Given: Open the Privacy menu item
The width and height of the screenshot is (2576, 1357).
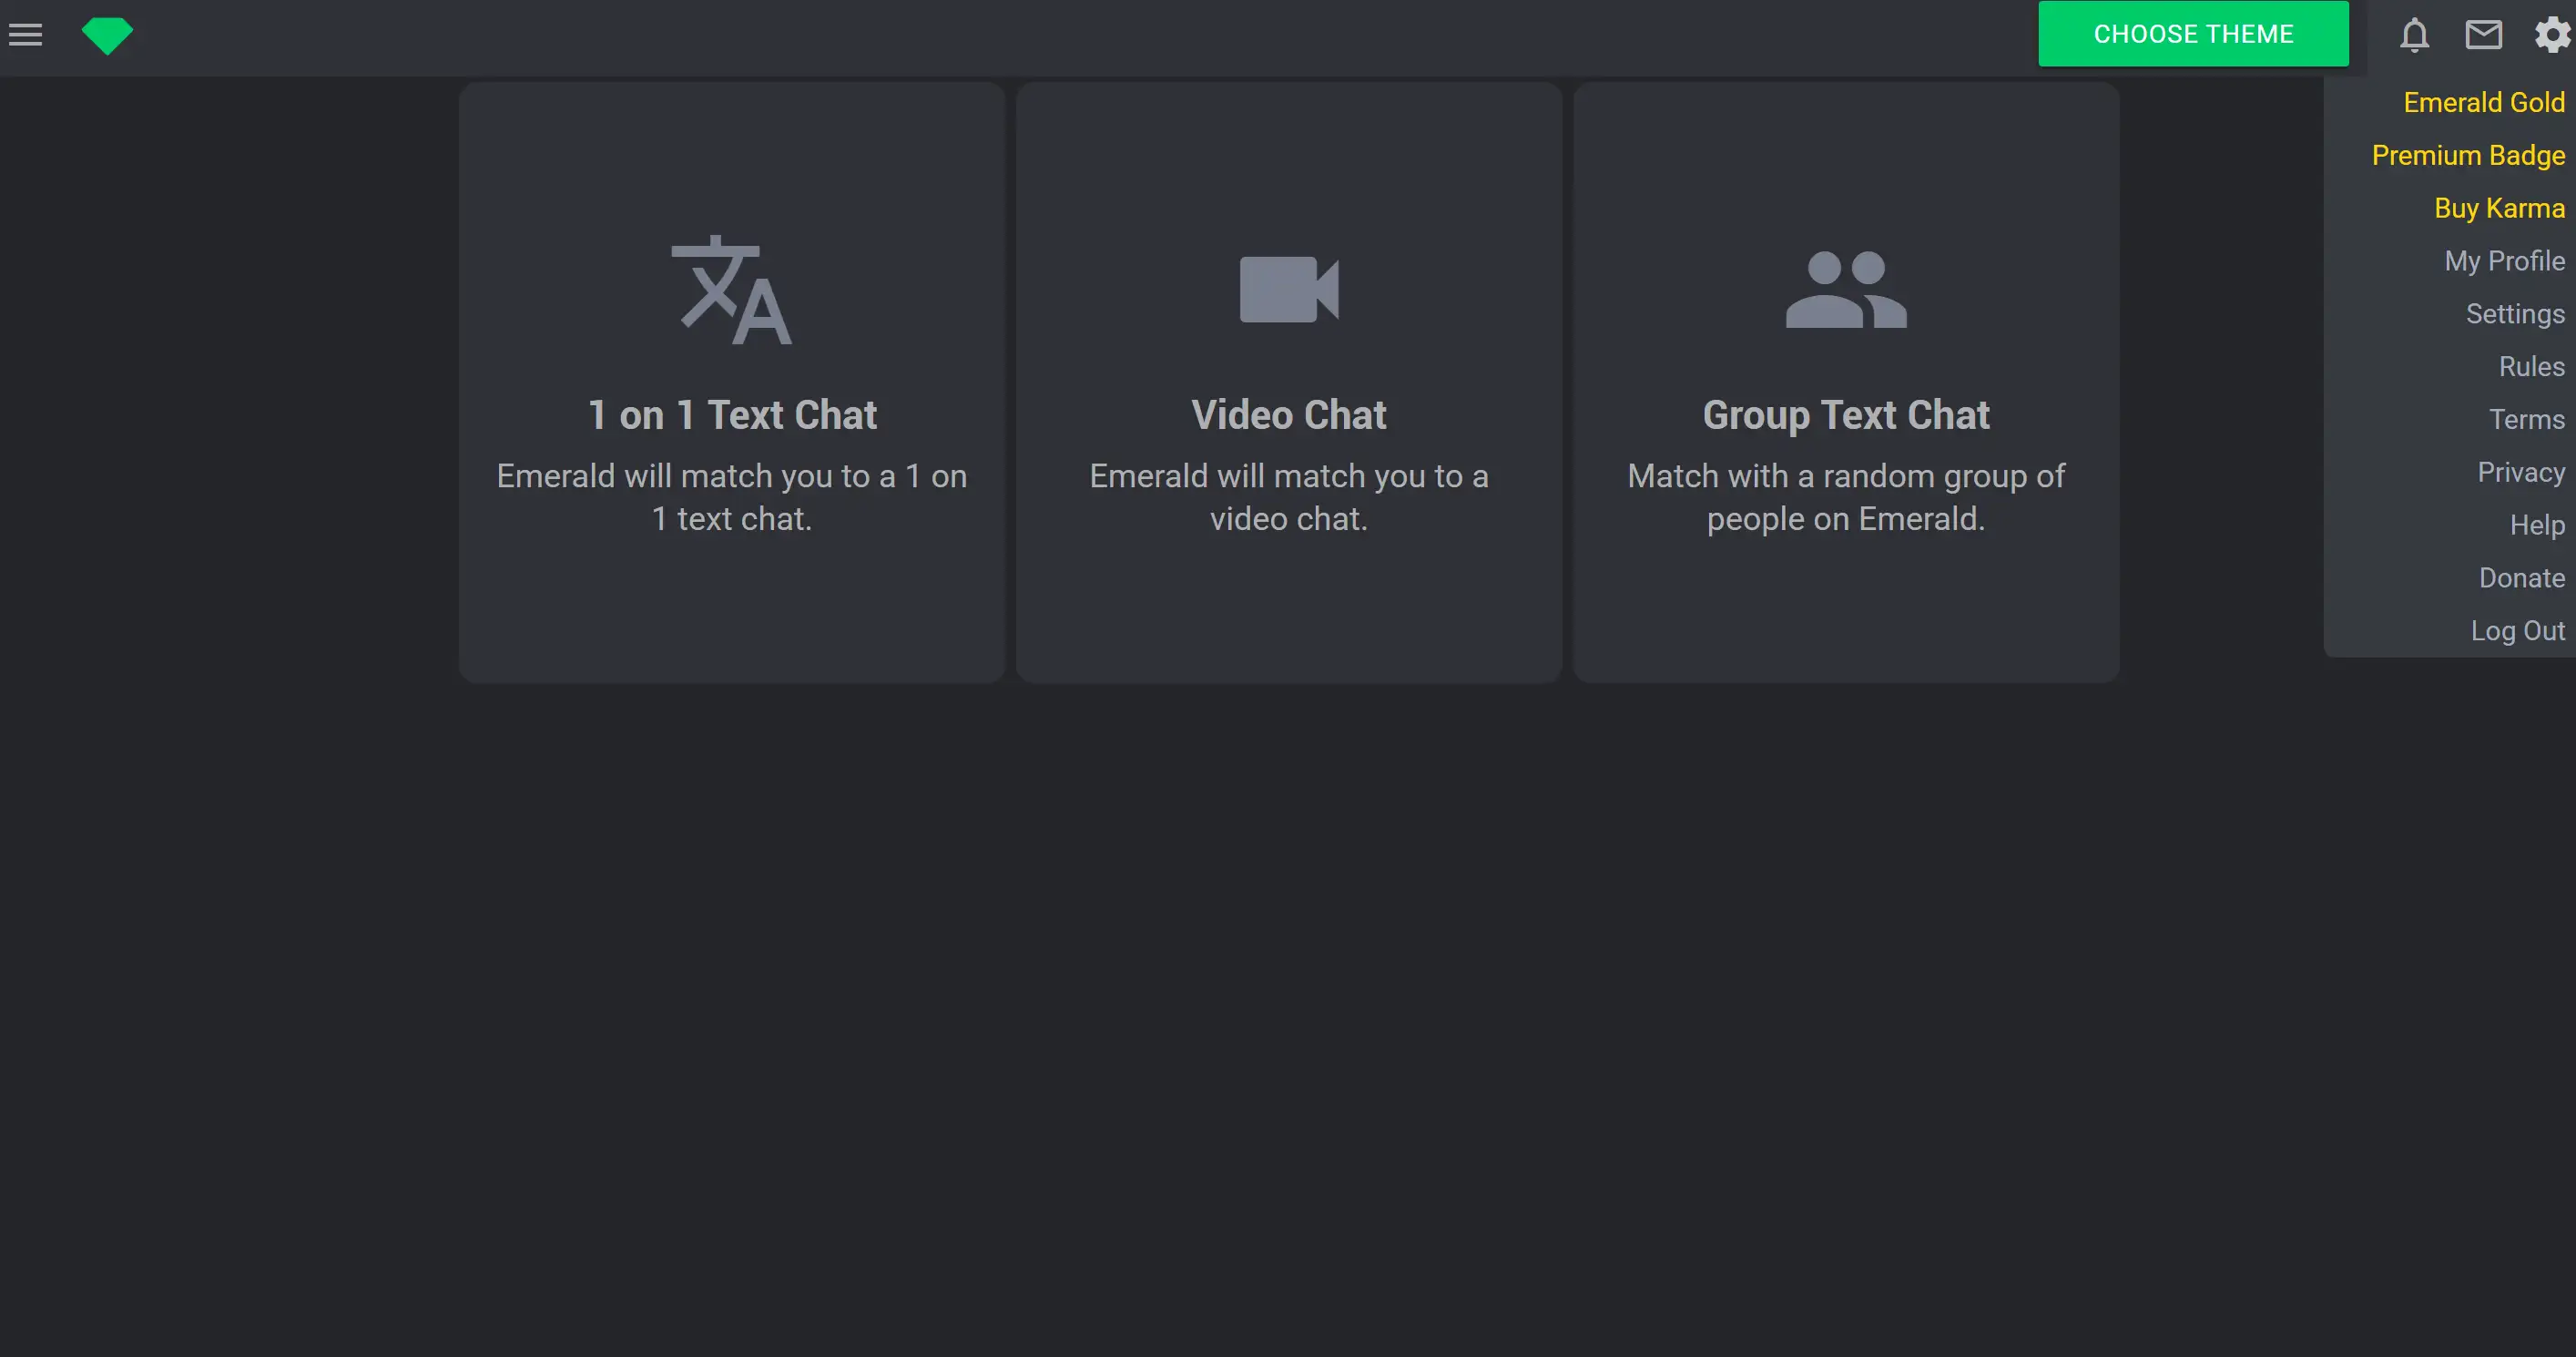Looking at the screenshot, I should point(2521,472).
